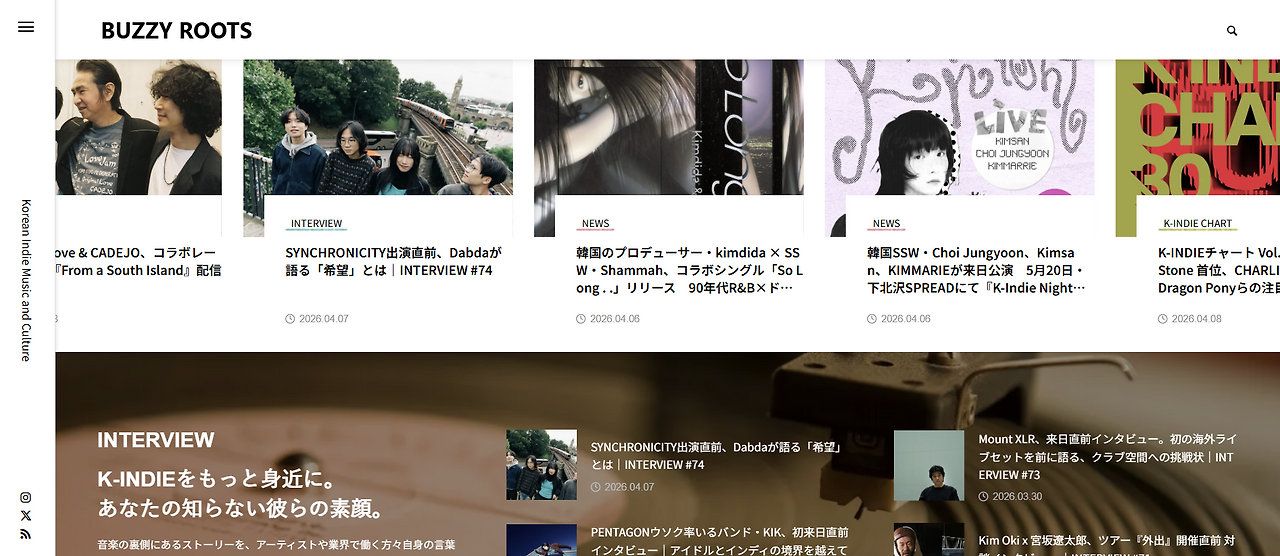Open the Mount XLR INTERVIEW #73 title
Viewport: 1280px width, 556px height.
[1107, 457]
